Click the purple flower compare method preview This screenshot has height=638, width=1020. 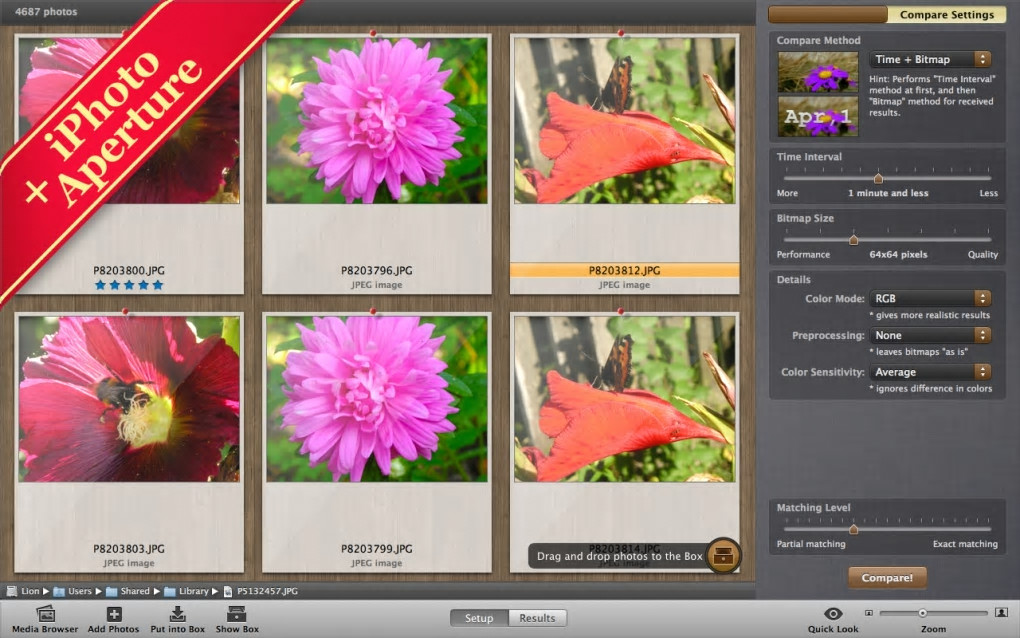pos(818,72)
